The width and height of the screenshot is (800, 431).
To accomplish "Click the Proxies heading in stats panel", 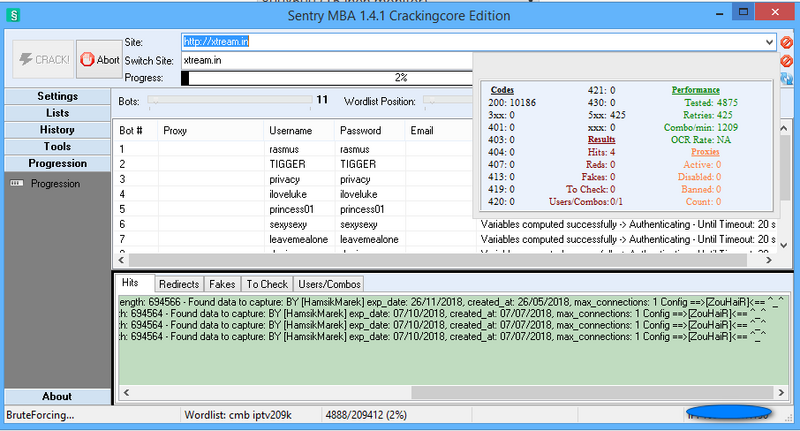I will (705, 151).
